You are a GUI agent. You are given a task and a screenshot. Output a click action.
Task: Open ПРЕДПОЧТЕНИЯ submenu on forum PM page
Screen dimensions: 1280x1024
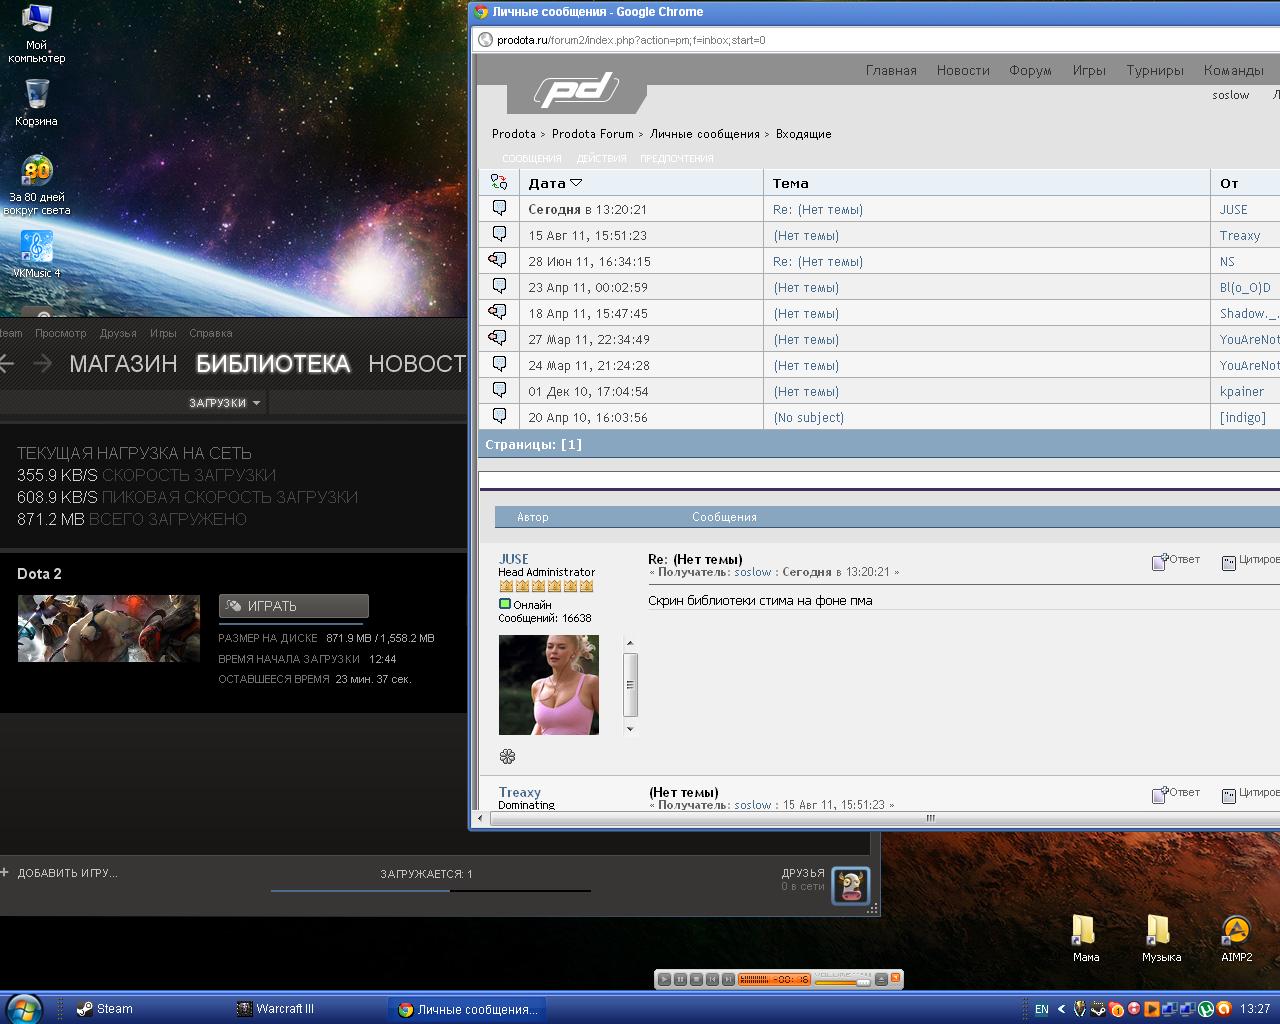[677, 158]
